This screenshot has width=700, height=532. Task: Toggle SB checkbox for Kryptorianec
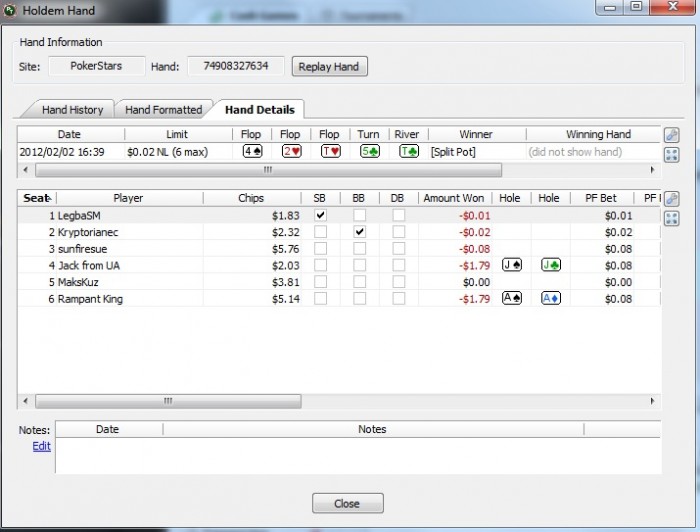point(320,232)
